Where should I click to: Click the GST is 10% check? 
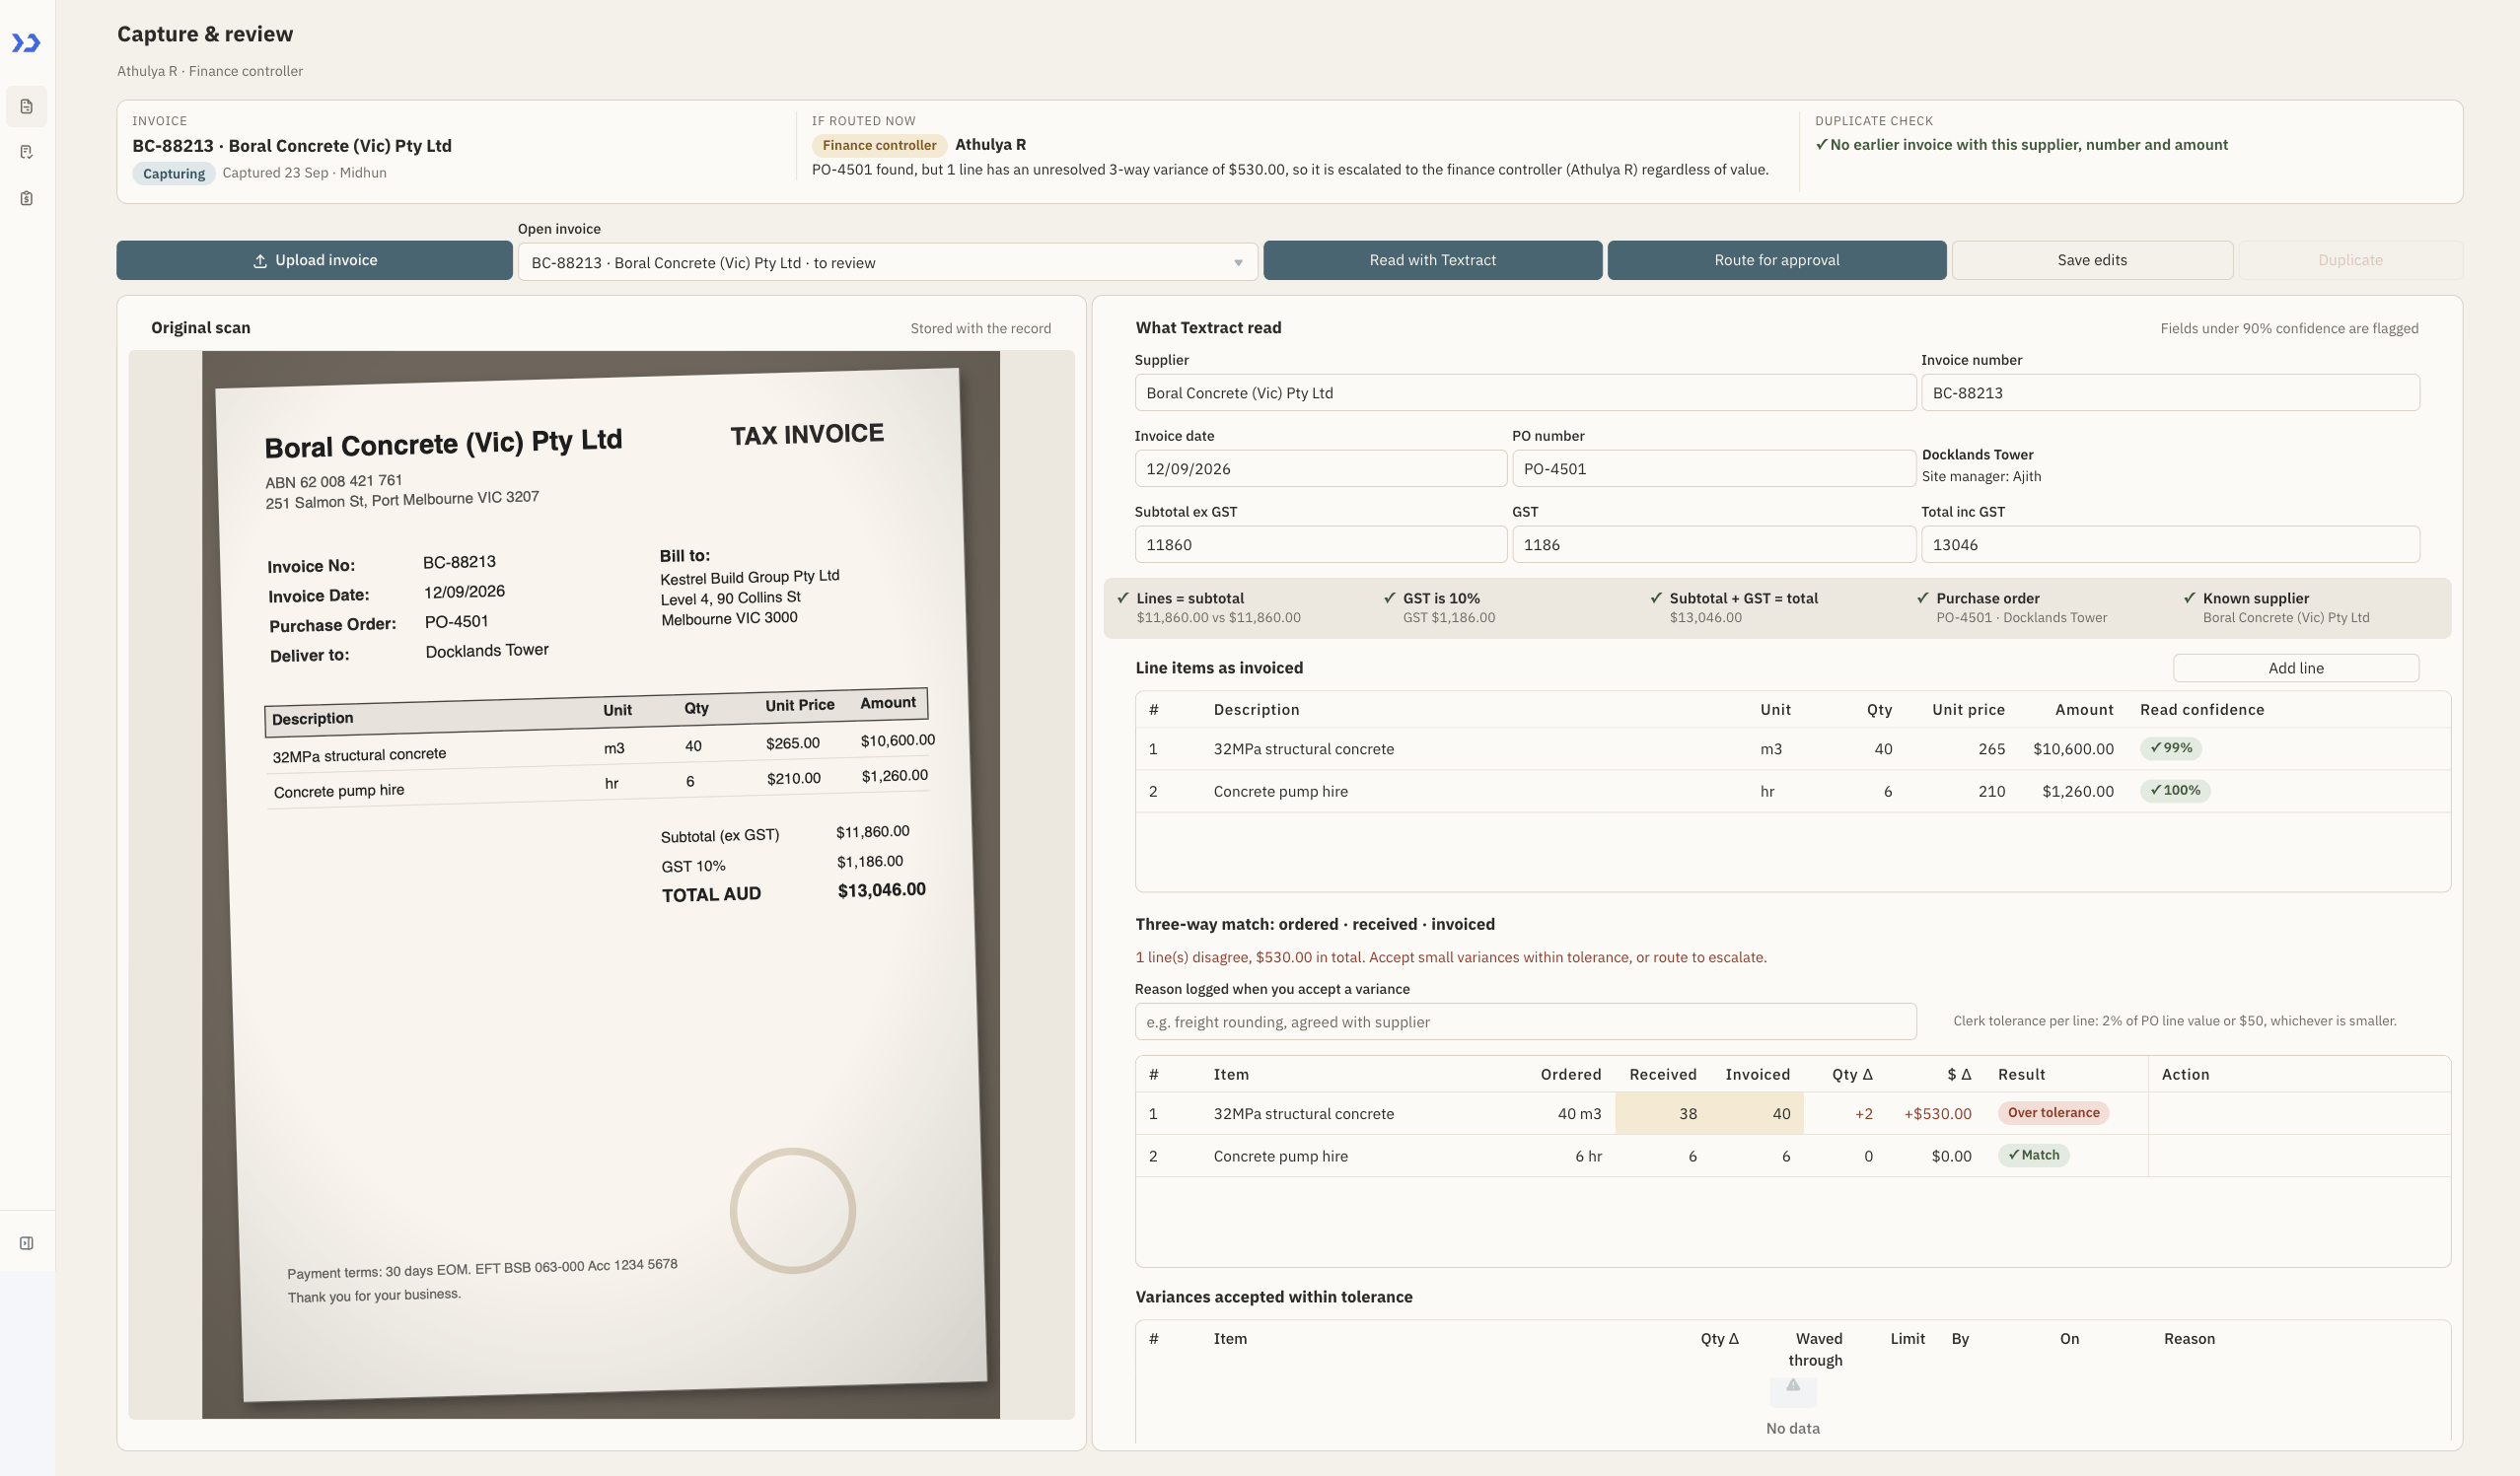[1440, 607]
